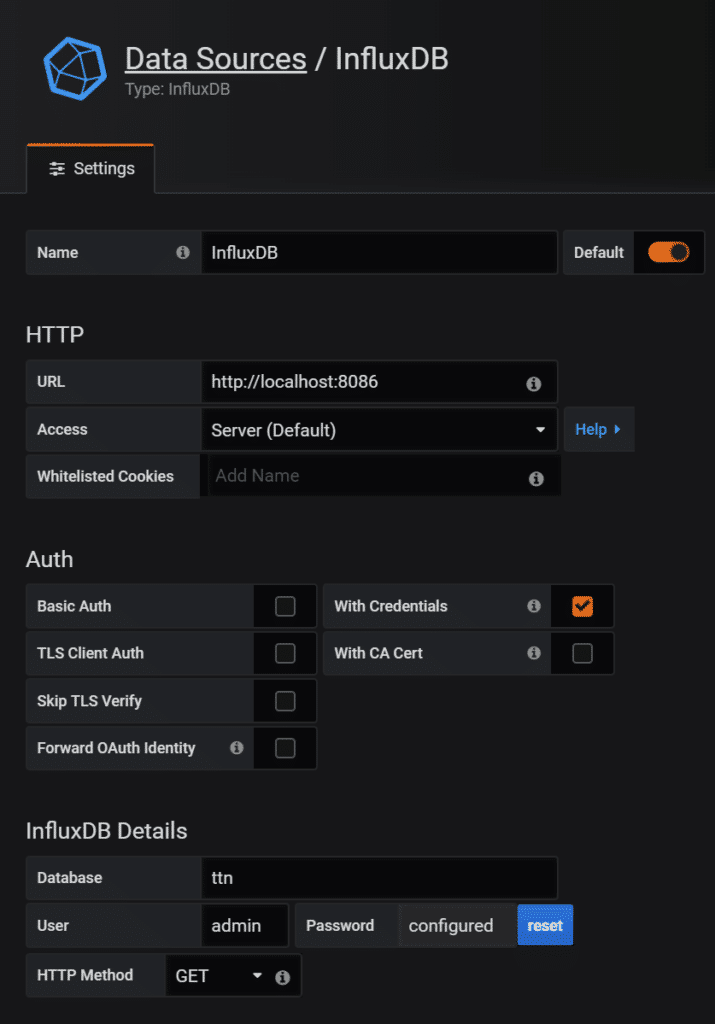Screen dimensions: 715x1024
Task: Enable the Basic Auth checkbox
Action: tap(285, 606)
